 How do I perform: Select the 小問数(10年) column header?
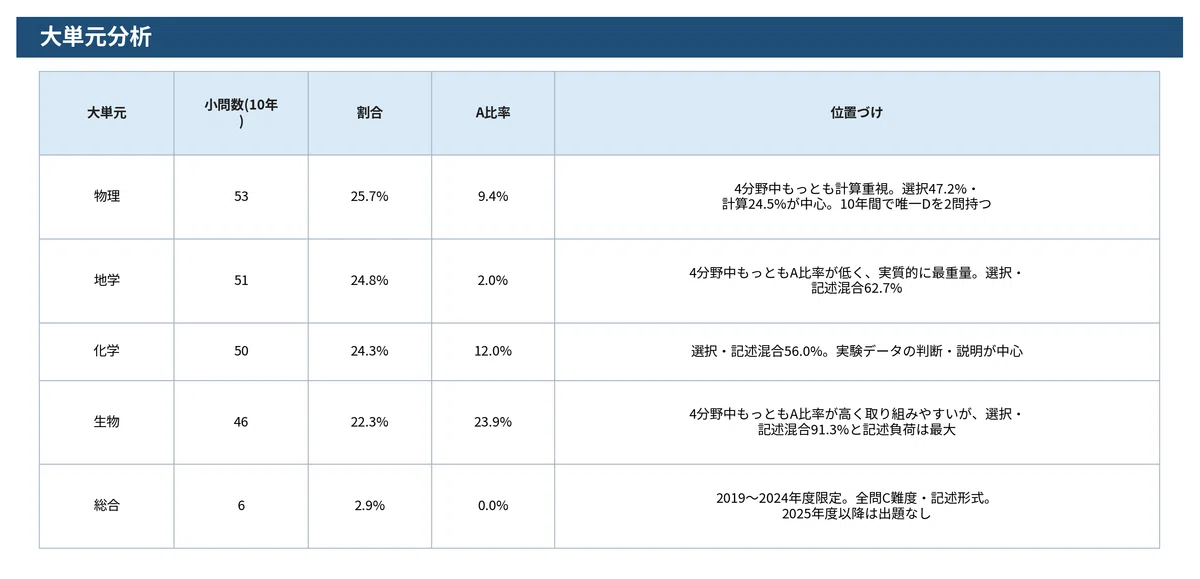click(241, 113)
